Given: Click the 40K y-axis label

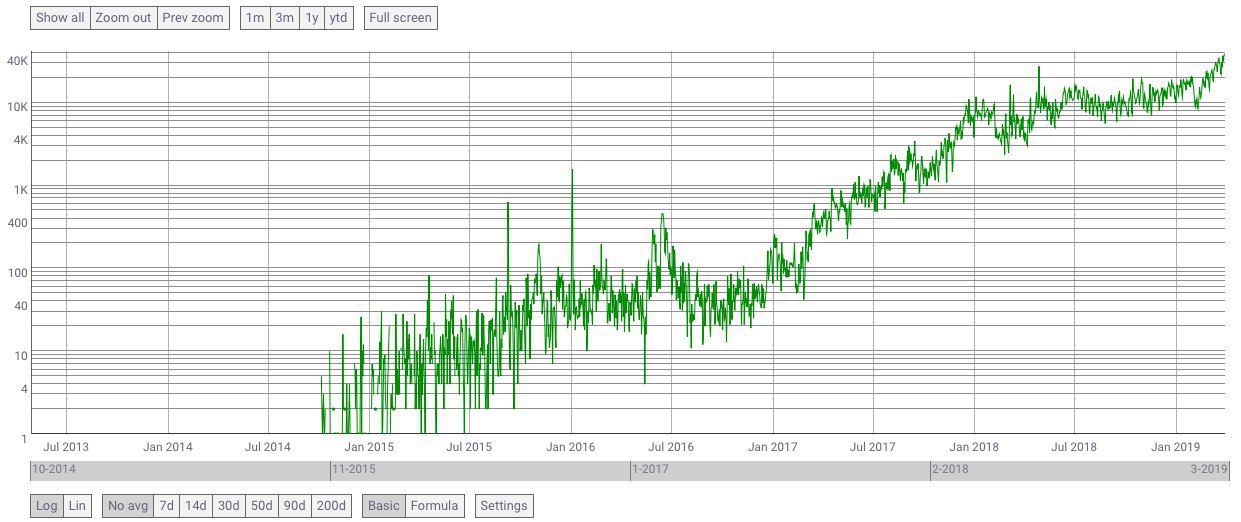Looking at the screenshot, I should [x=18, y=61].
